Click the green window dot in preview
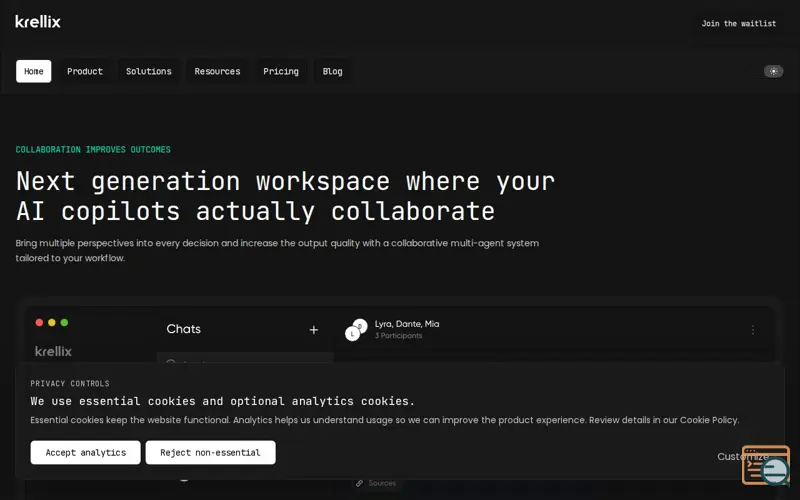 (x=64, y=322)
